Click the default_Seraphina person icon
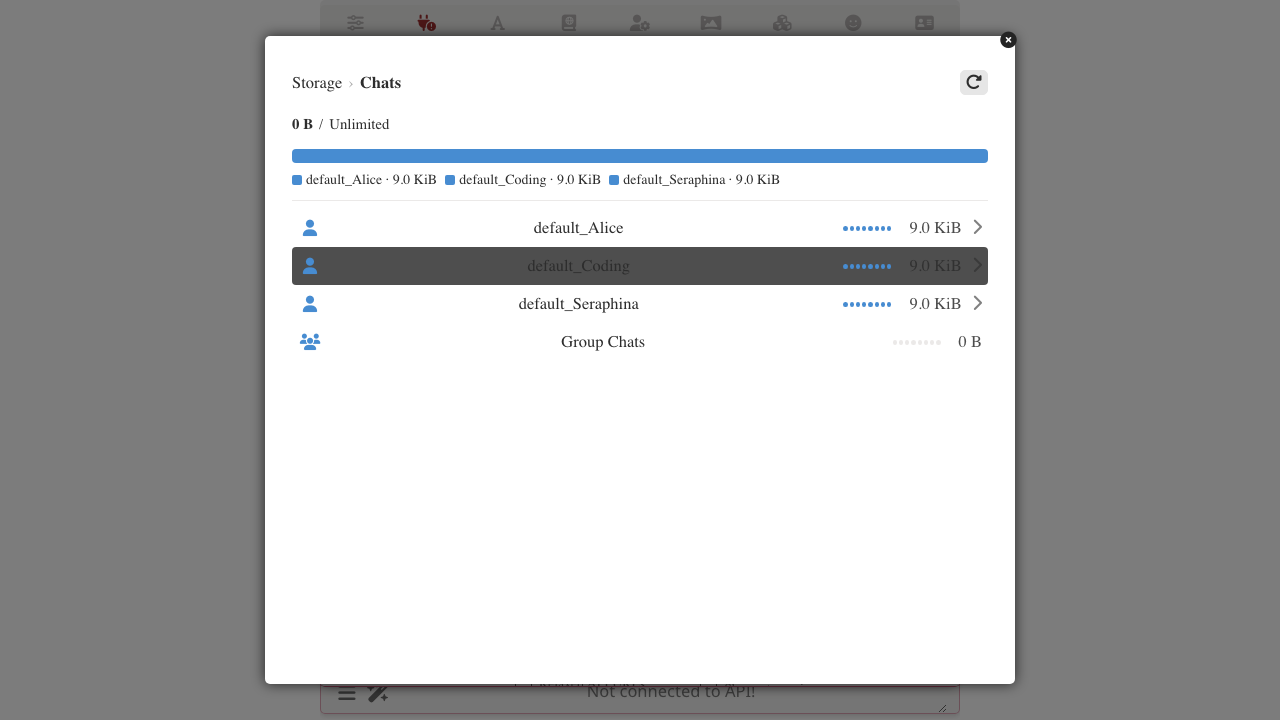Image resolution: width=1280 pixels, height=720 pixels. [310, 304]
